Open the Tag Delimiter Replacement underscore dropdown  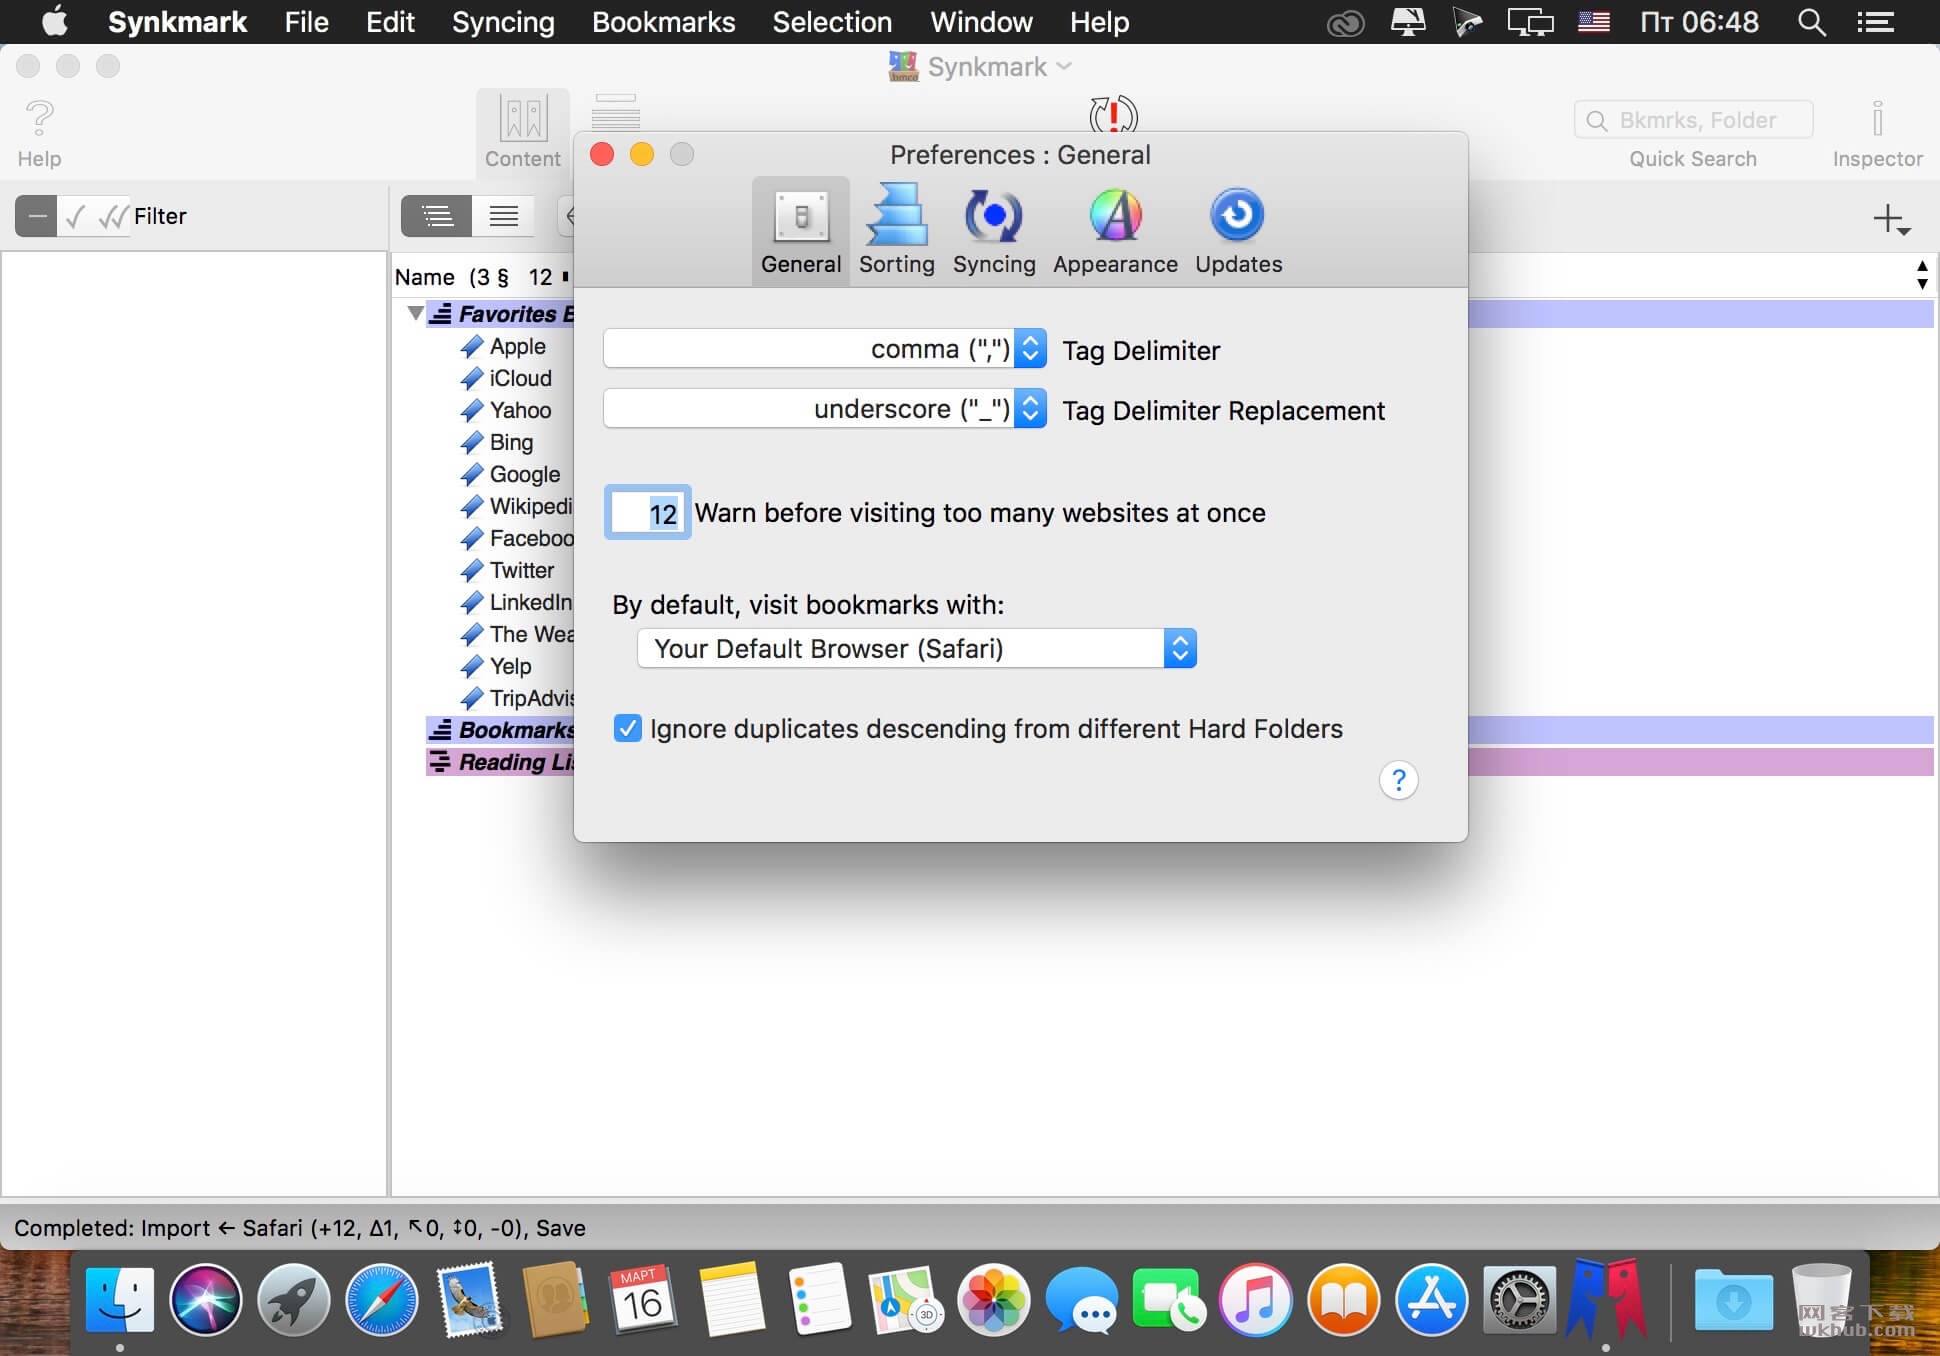pyautogui.click(x=825, y=409)
